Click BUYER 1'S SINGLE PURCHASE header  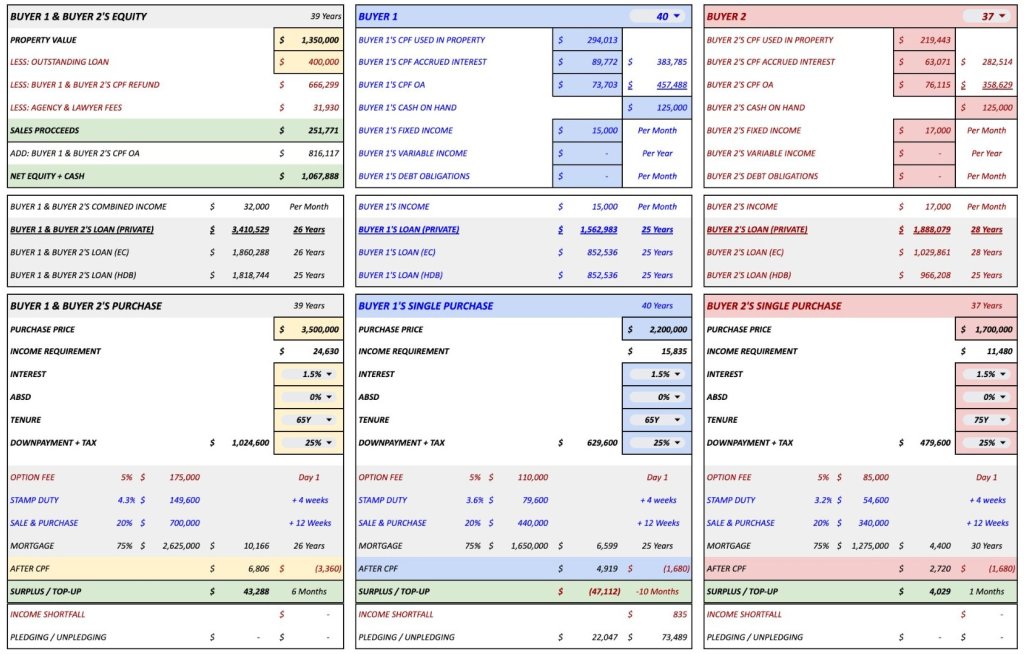(x=426, y=306)
